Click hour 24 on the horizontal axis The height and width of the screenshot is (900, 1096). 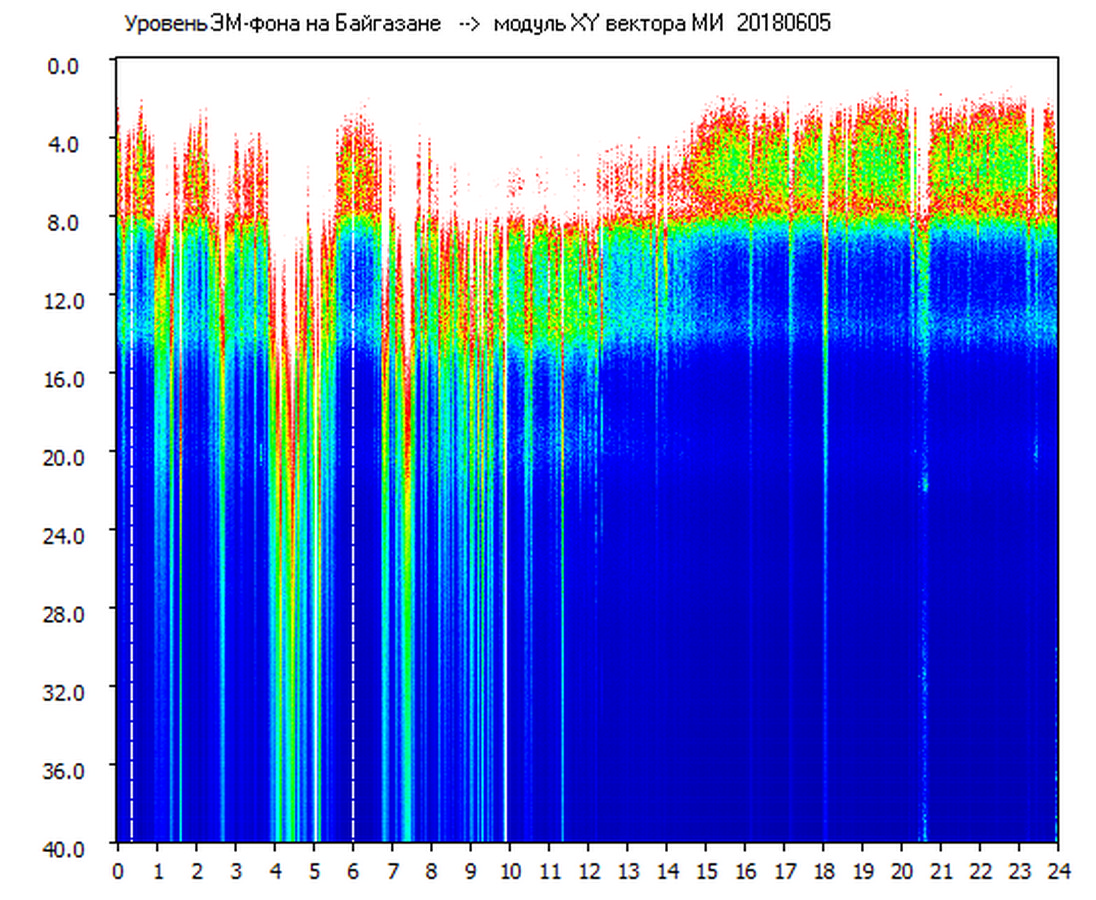1057,871
